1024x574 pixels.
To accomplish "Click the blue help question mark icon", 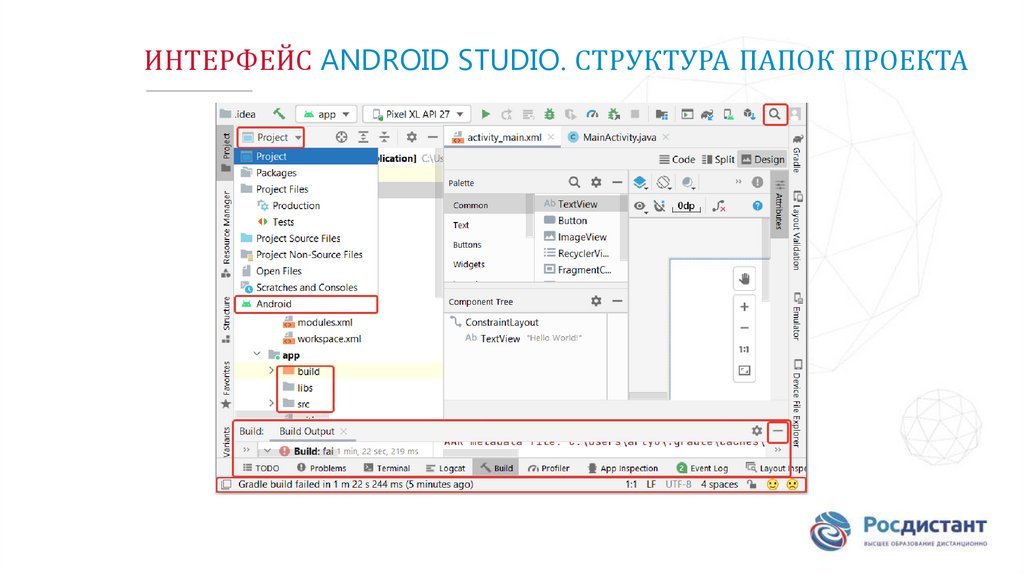I will coord(757,206).
